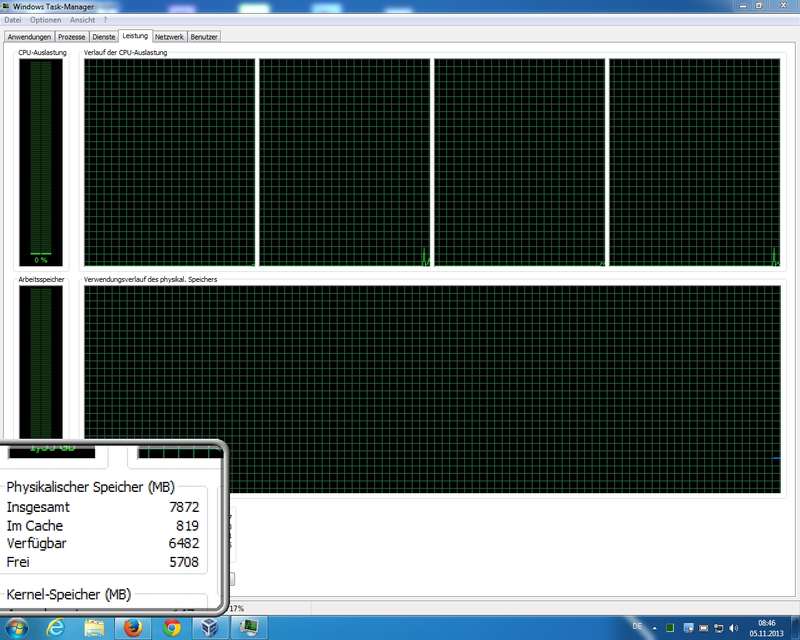
Task: Open the Optionen menu
Action: click(45, 20)
